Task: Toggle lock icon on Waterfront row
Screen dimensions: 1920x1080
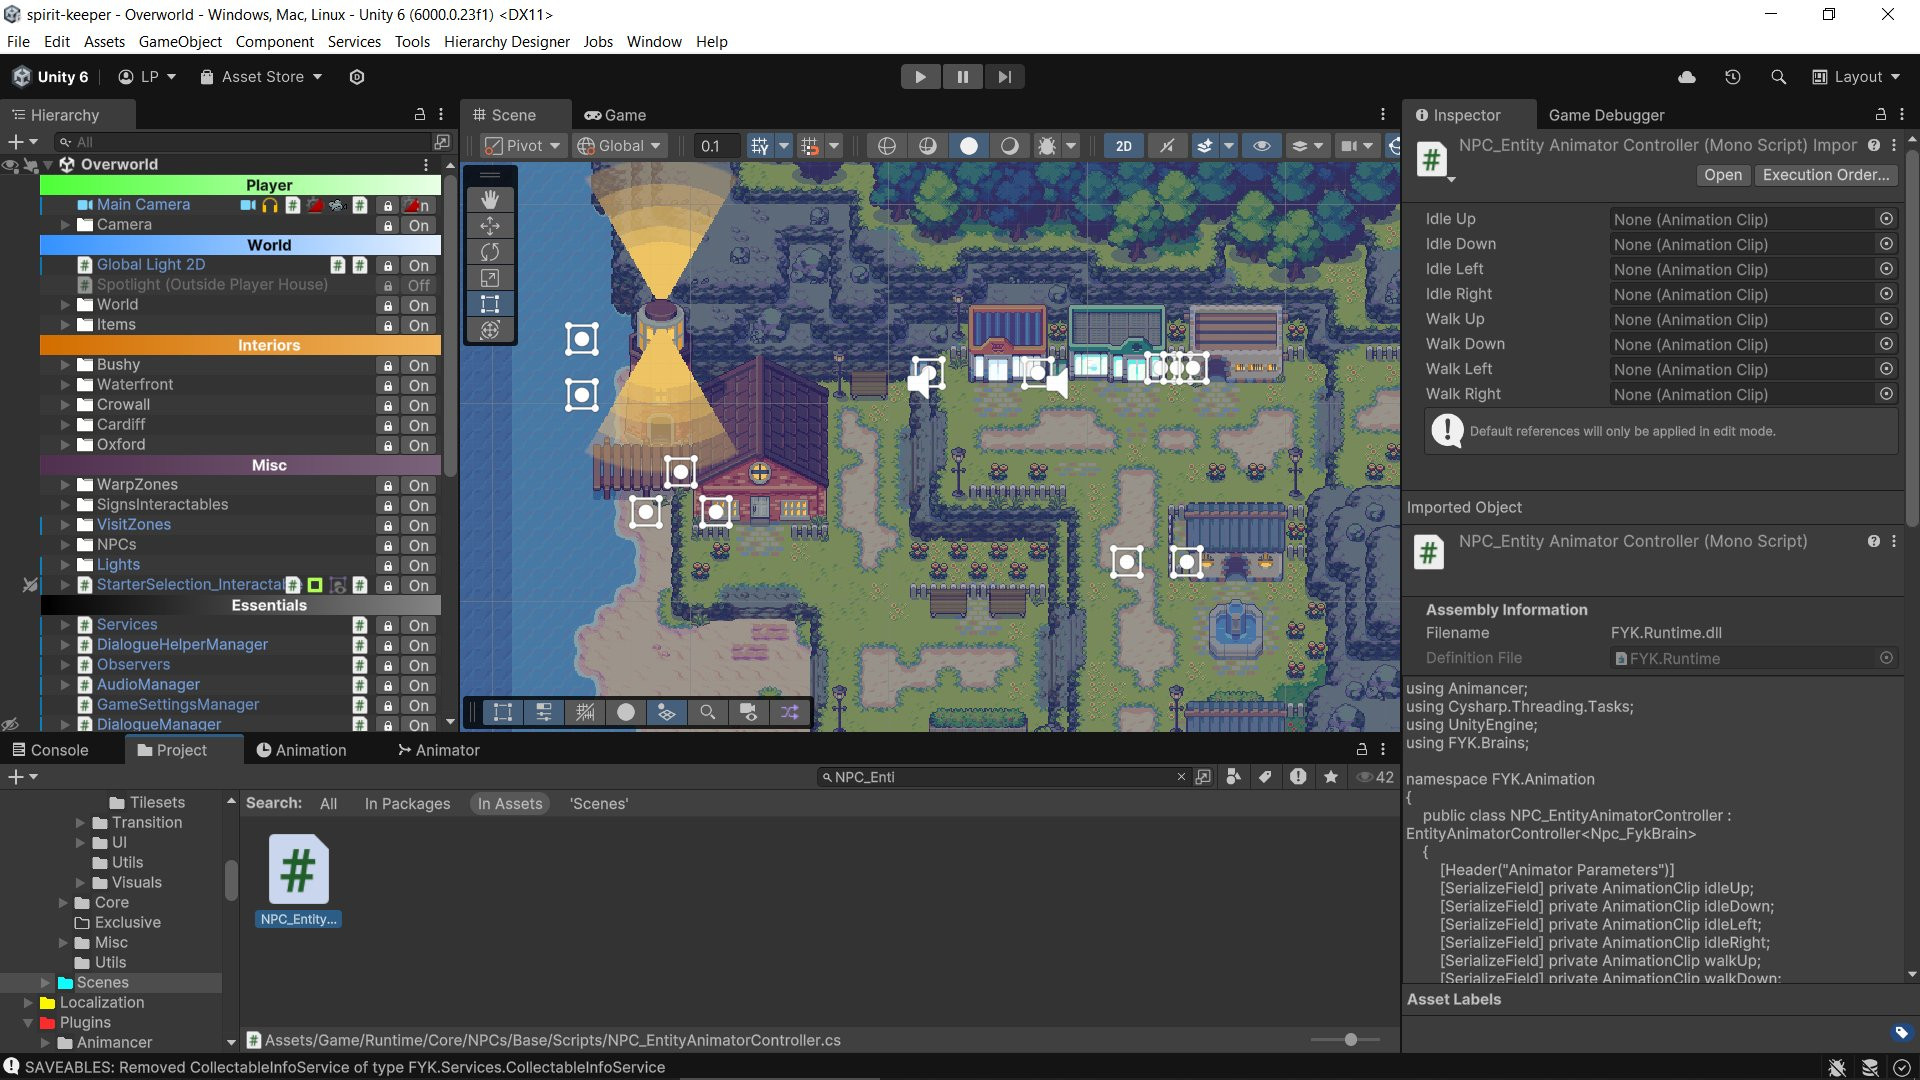Action: [388, 385]
